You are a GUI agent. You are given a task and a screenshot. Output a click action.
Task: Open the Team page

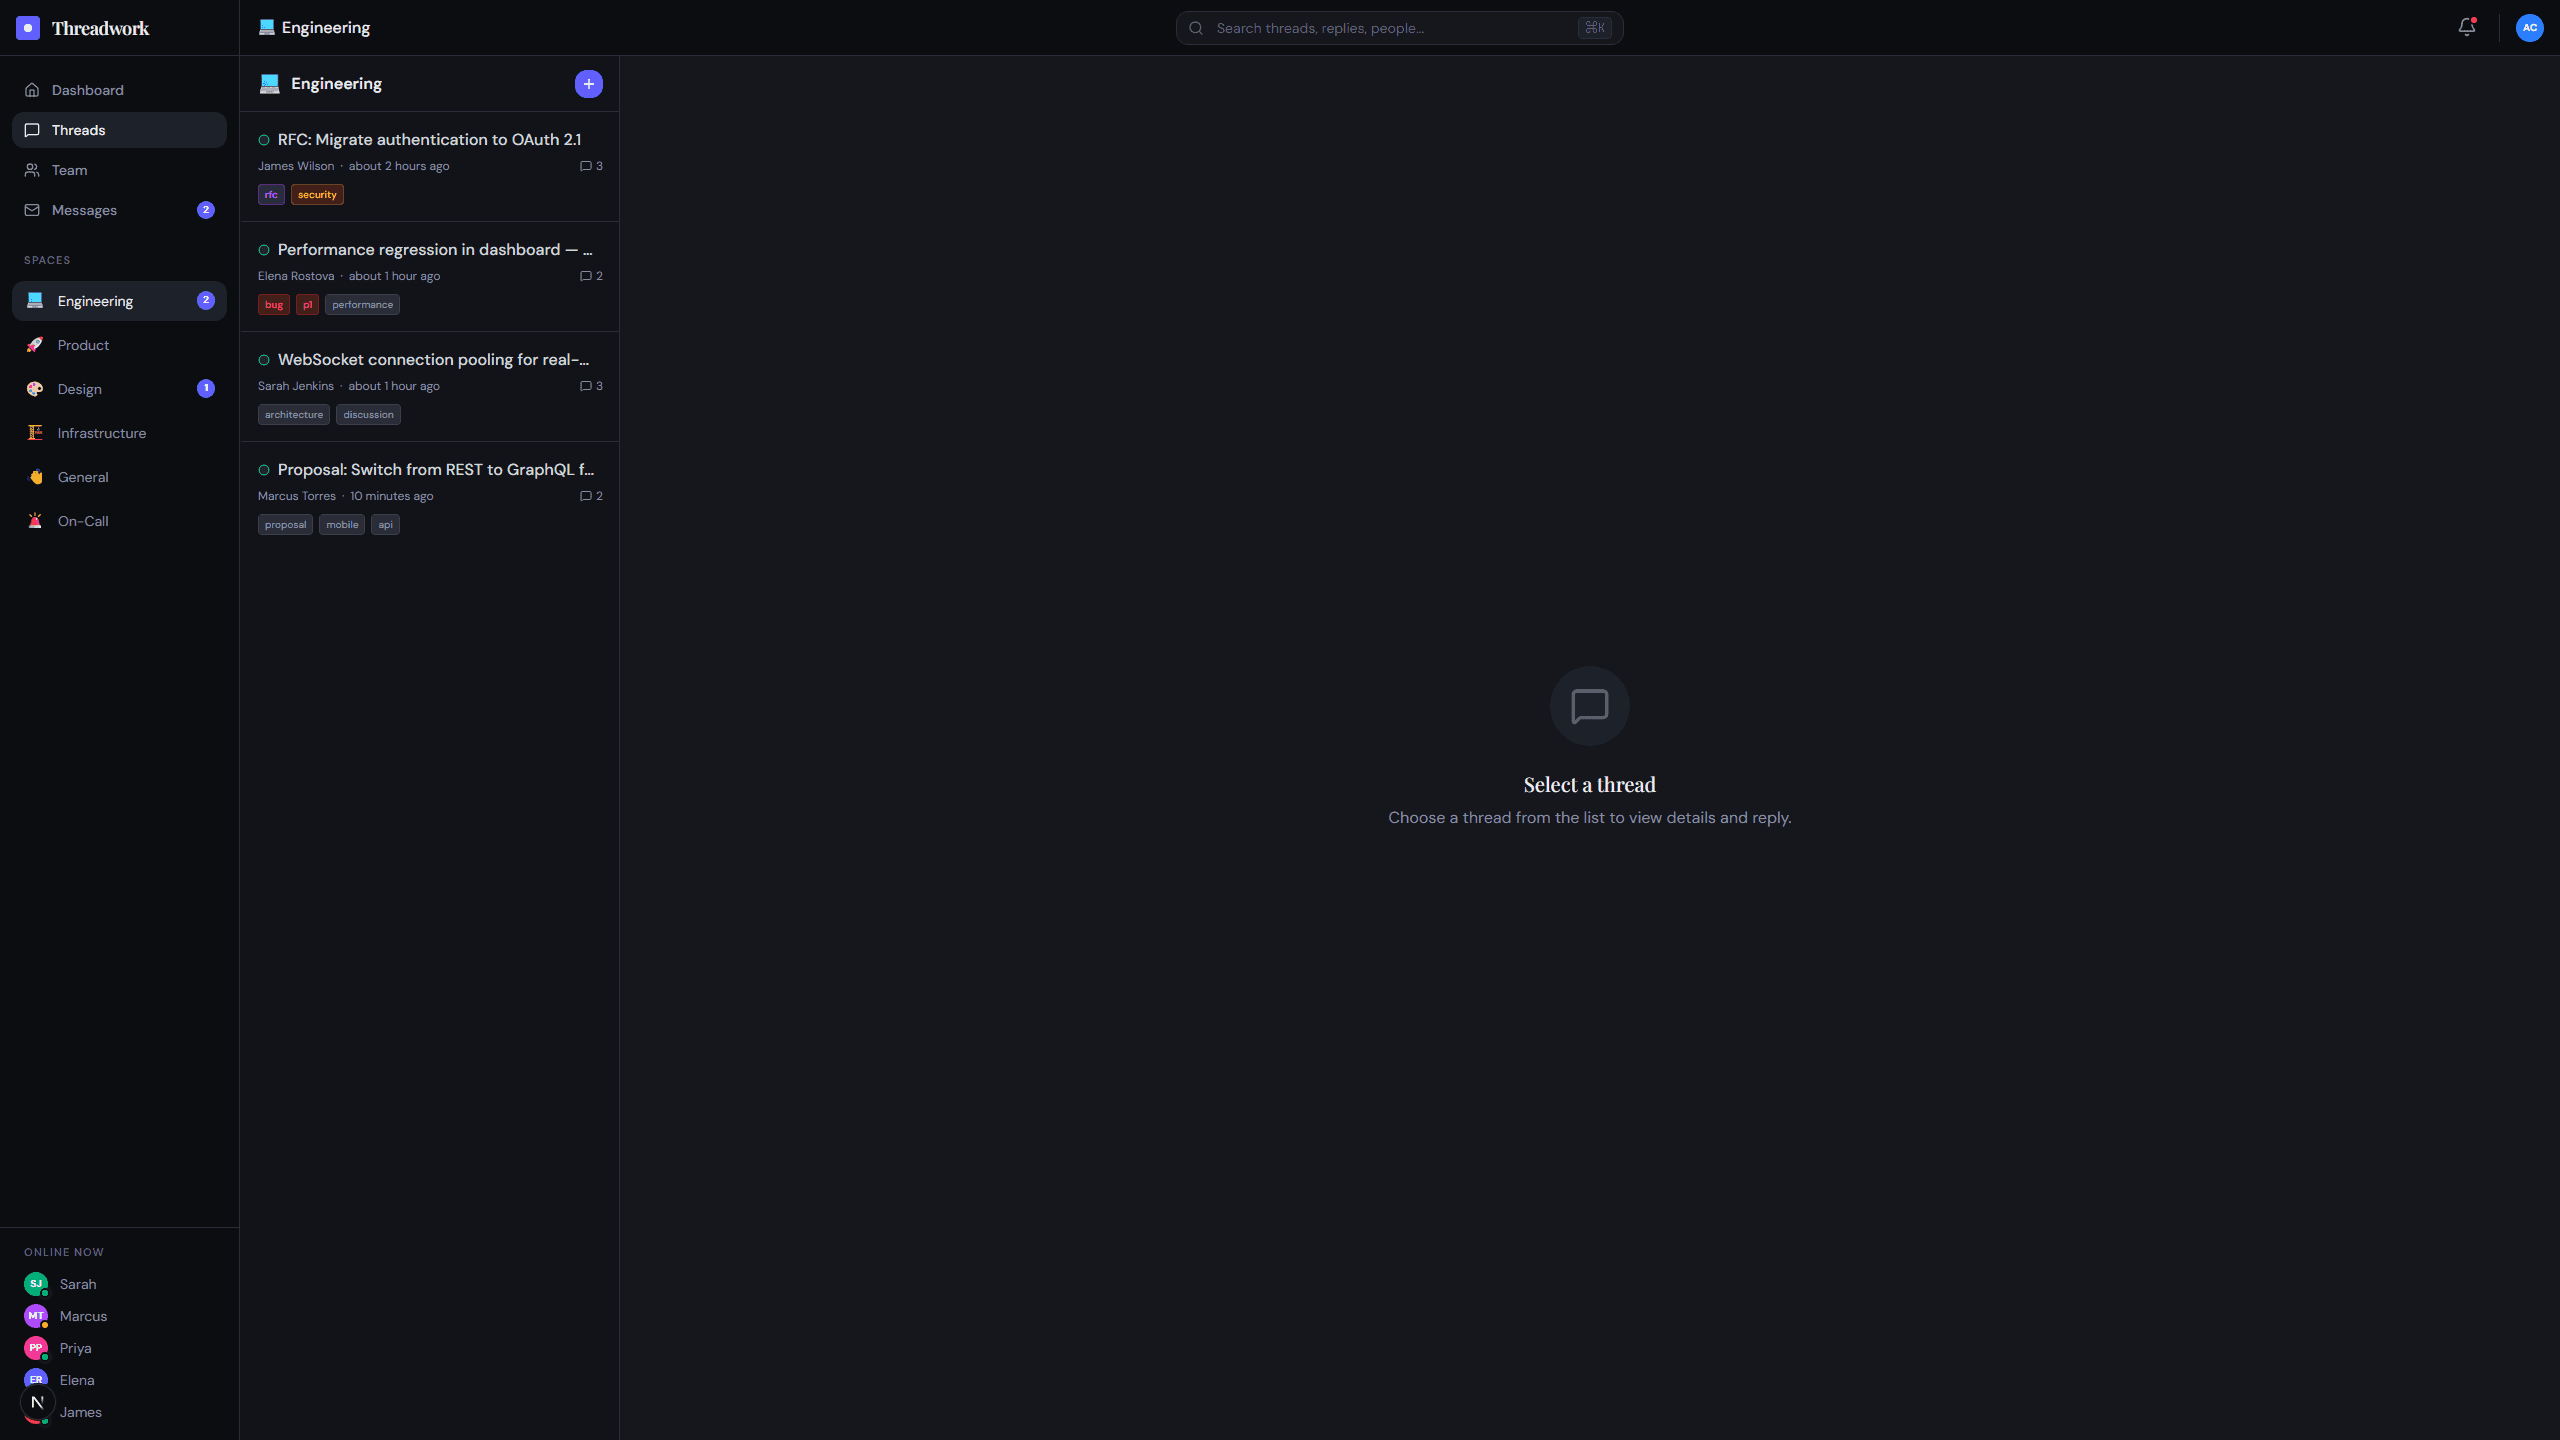click(x=119, y=170)
